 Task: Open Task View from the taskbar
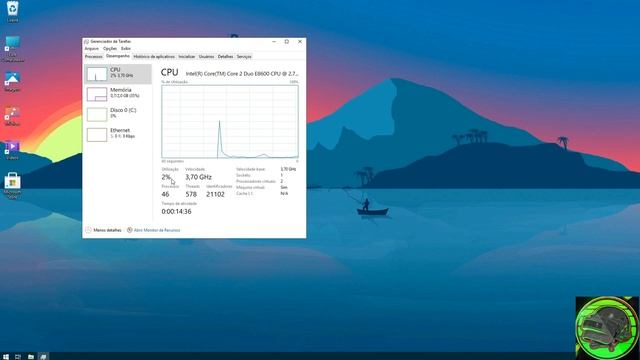pos(18,356)
